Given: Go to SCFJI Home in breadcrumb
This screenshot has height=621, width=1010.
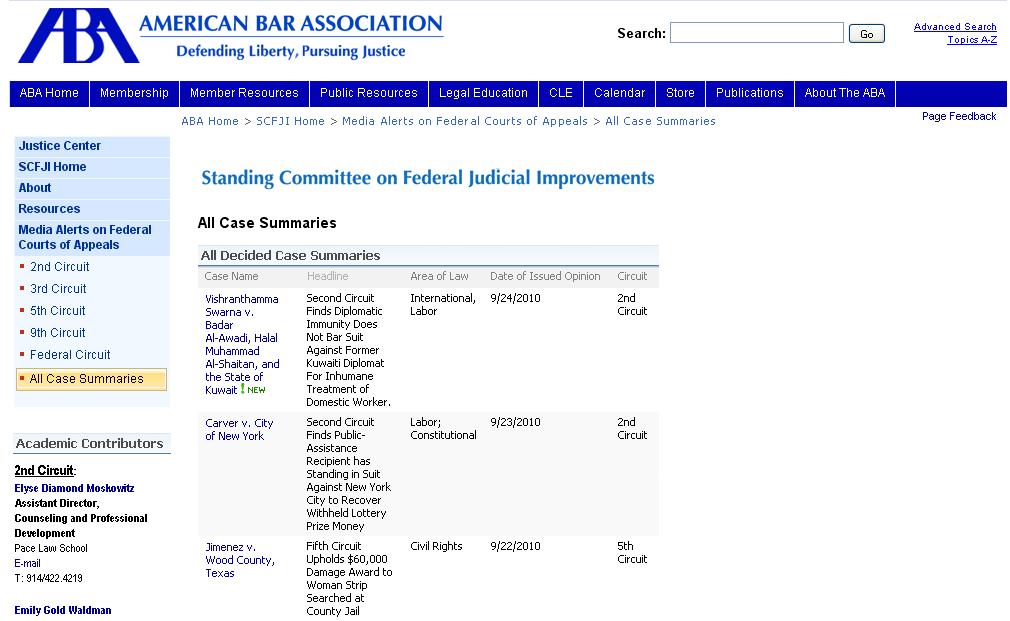Looking at the screenshot, I should pyautogui.click(x=290, y=121).
